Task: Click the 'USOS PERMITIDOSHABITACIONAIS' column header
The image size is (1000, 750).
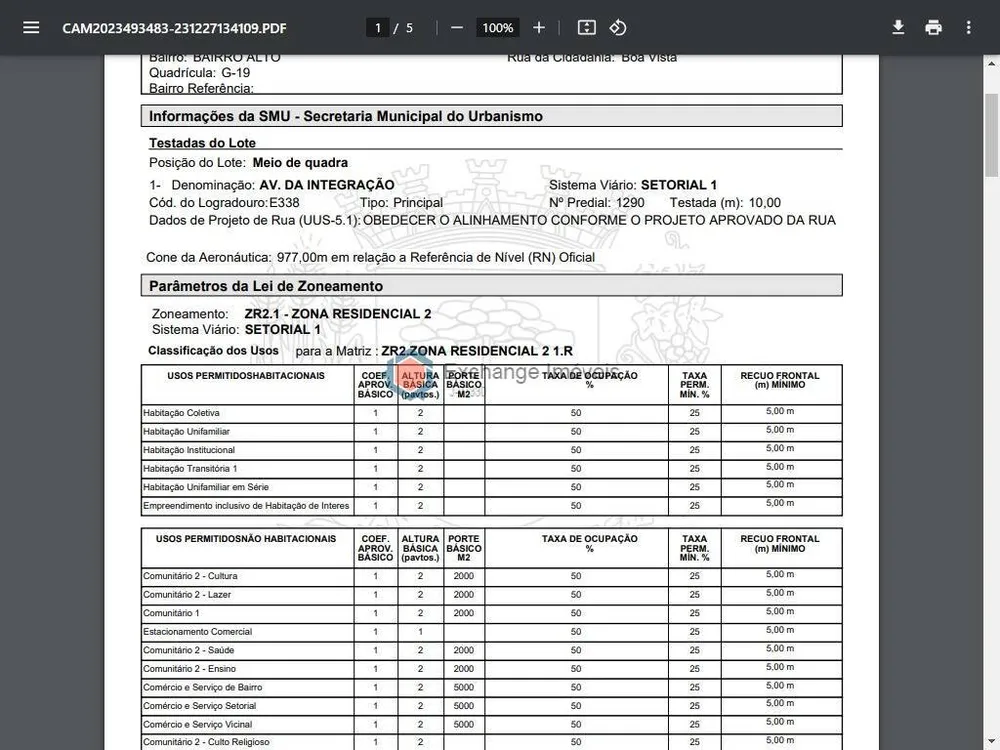Action: coord(246,376)
